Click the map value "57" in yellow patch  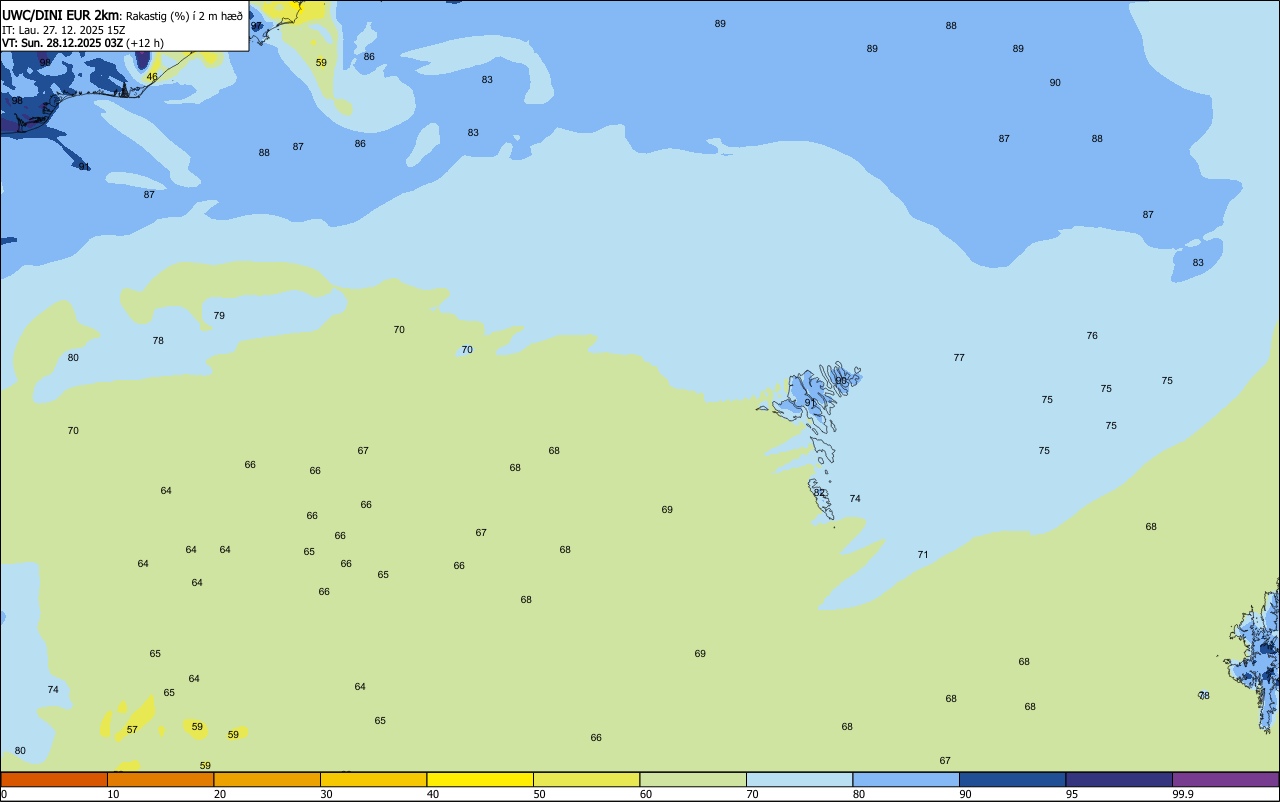(x=132, y=730)
